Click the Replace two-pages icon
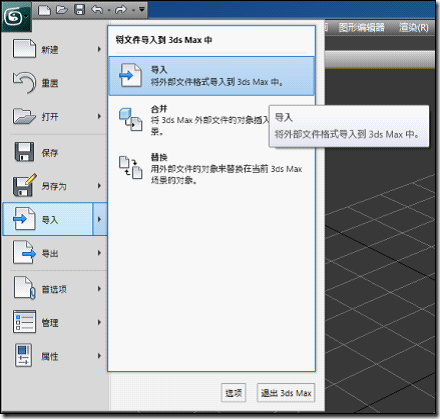Viewport: 440px width, 419px height. [131, 168]
